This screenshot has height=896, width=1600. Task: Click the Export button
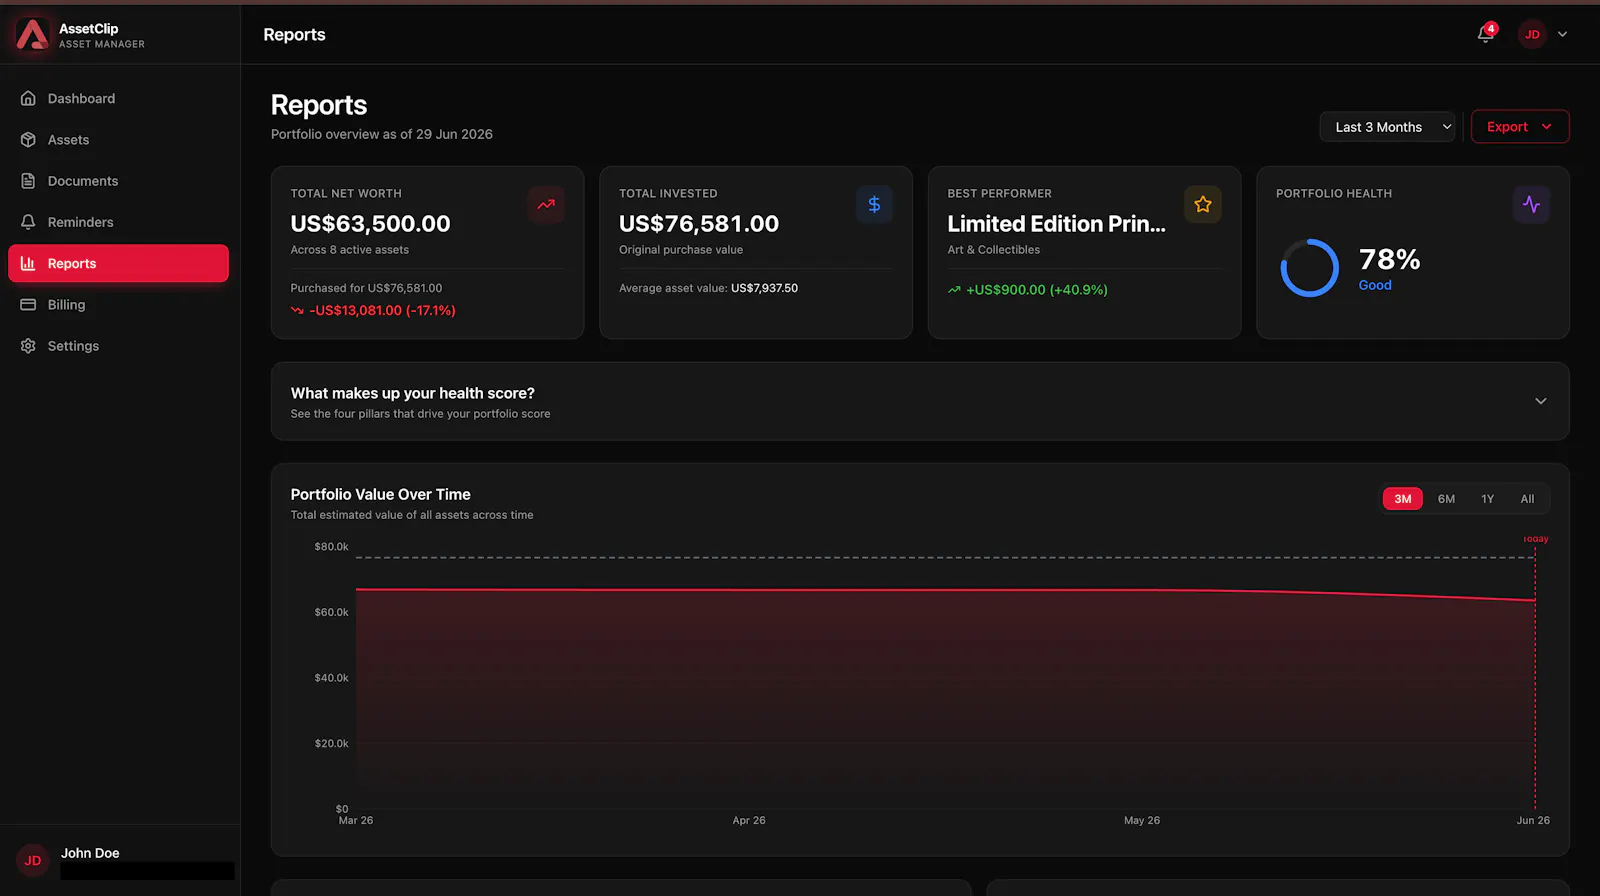(x=1520, y=127)
